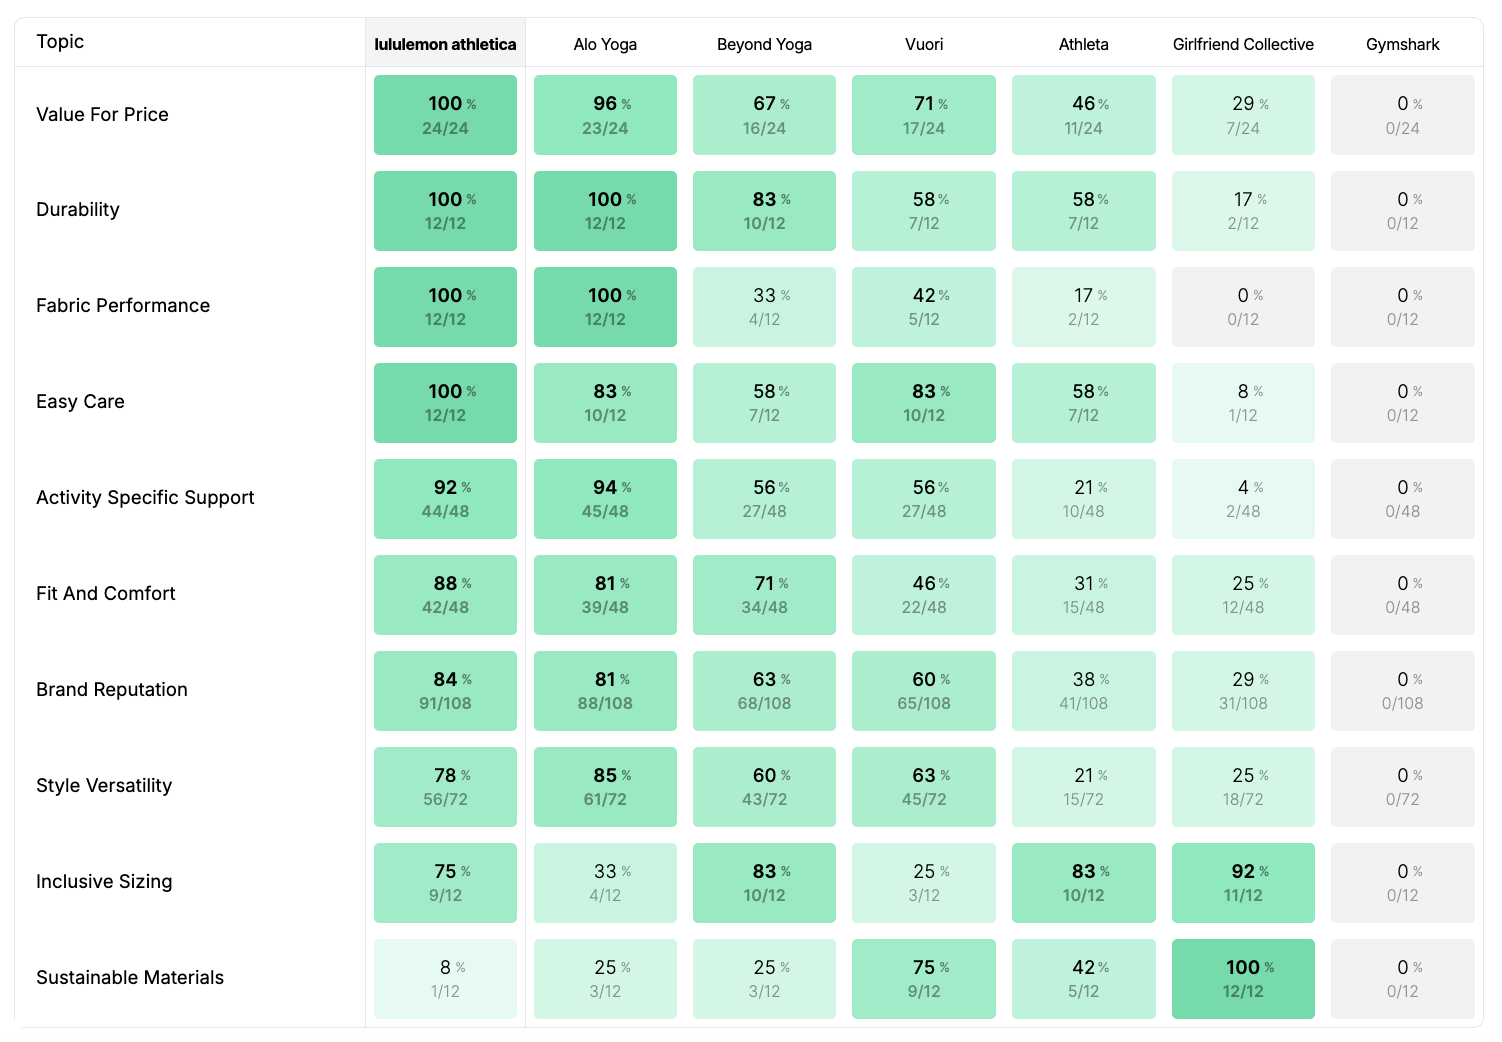This screenshot has height=1042, width=1502.
Task: Click the Beyond Yoga column header
Action: click(x=764, y=44)
